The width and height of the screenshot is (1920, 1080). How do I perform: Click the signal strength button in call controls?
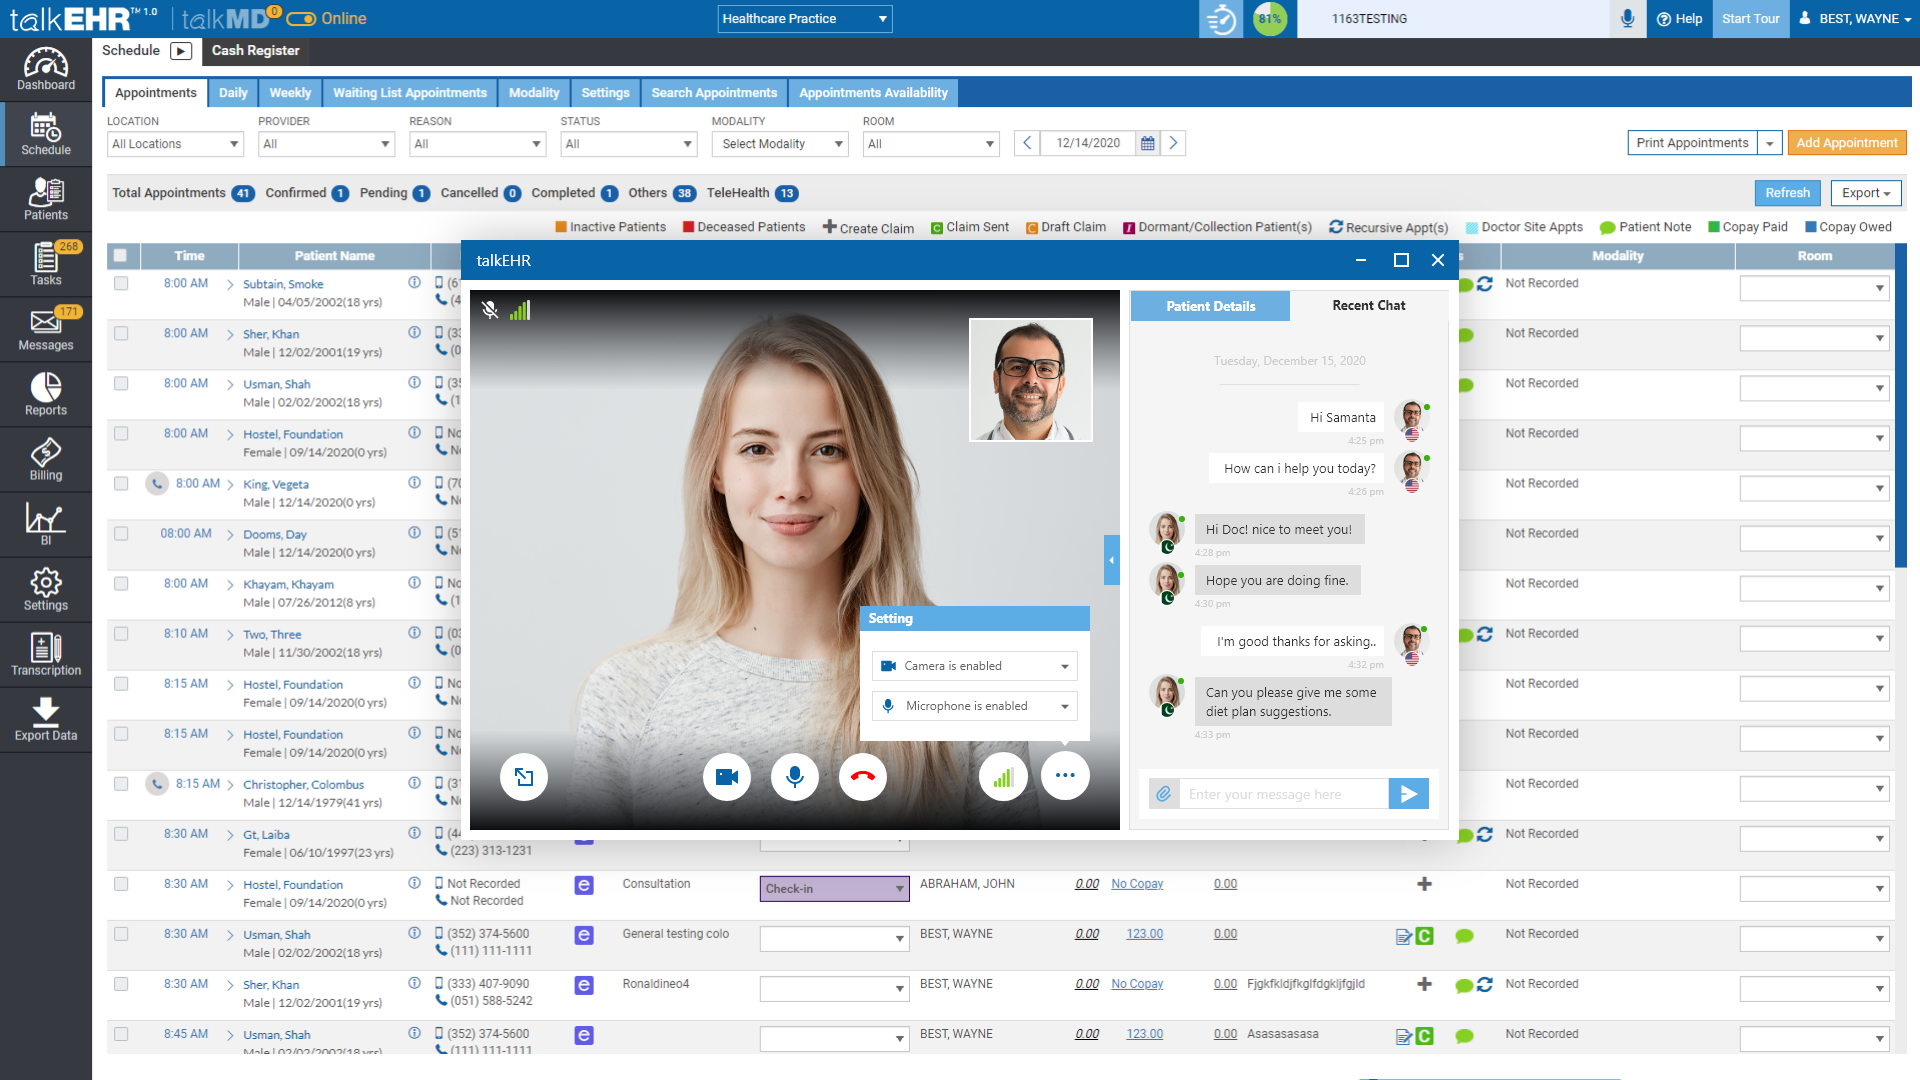point(1003,777)
